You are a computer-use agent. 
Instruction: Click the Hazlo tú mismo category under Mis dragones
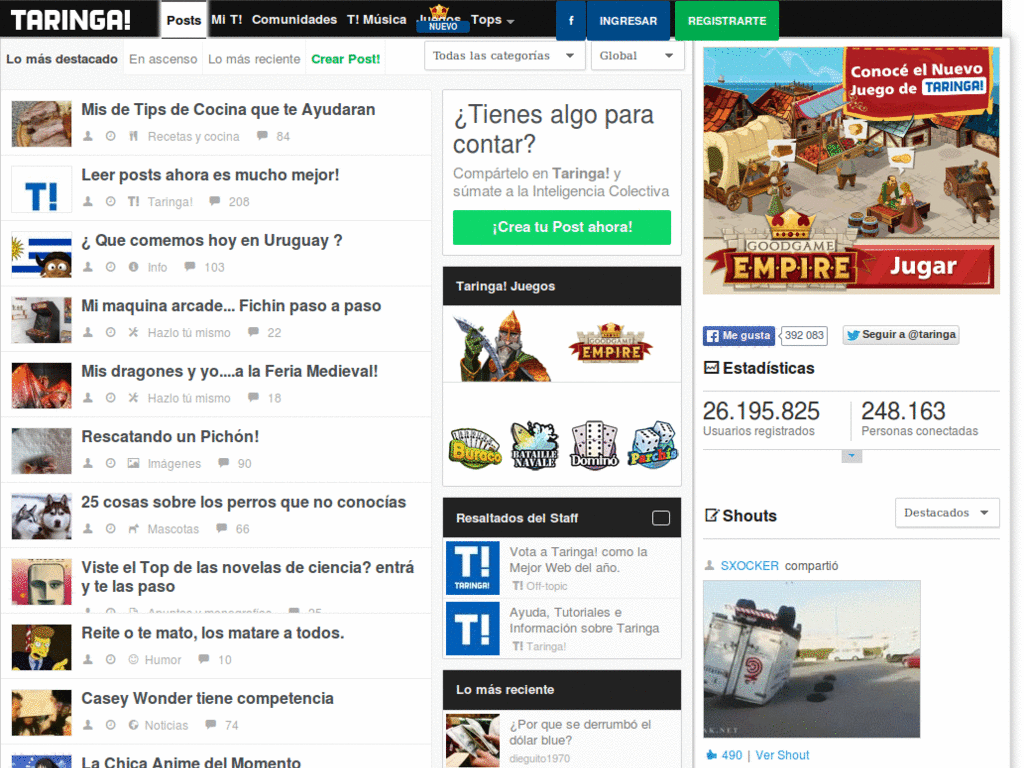point(189,398)
